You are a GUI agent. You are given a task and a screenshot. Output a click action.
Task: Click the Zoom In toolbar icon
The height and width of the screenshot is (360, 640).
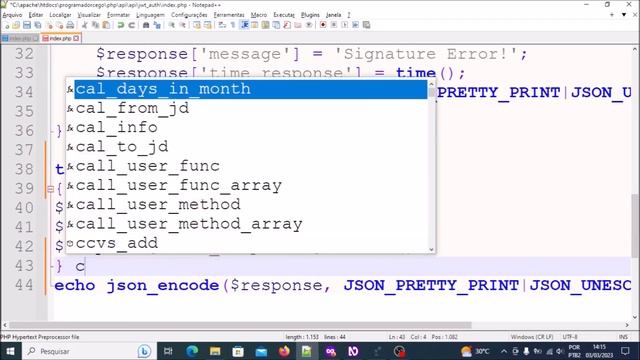171,25
